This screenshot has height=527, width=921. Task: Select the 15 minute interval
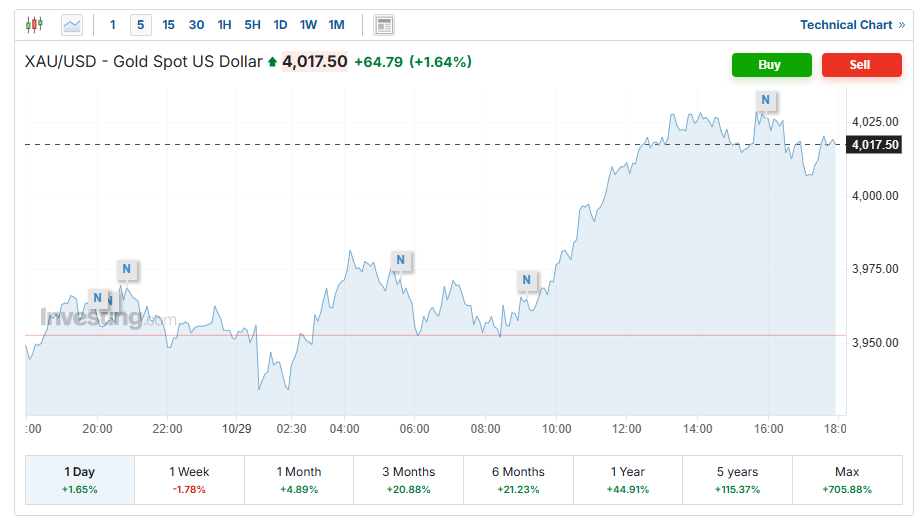click(168, 25)
